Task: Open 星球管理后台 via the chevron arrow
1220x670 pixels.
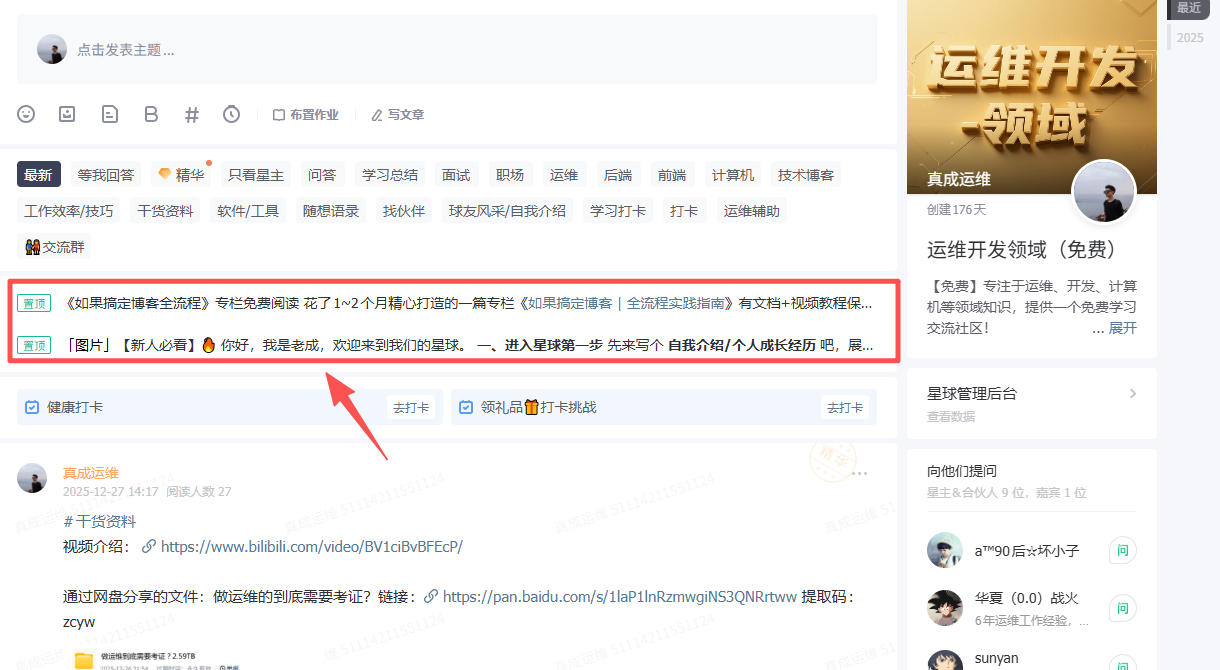Action: [x=1133, y=394]
